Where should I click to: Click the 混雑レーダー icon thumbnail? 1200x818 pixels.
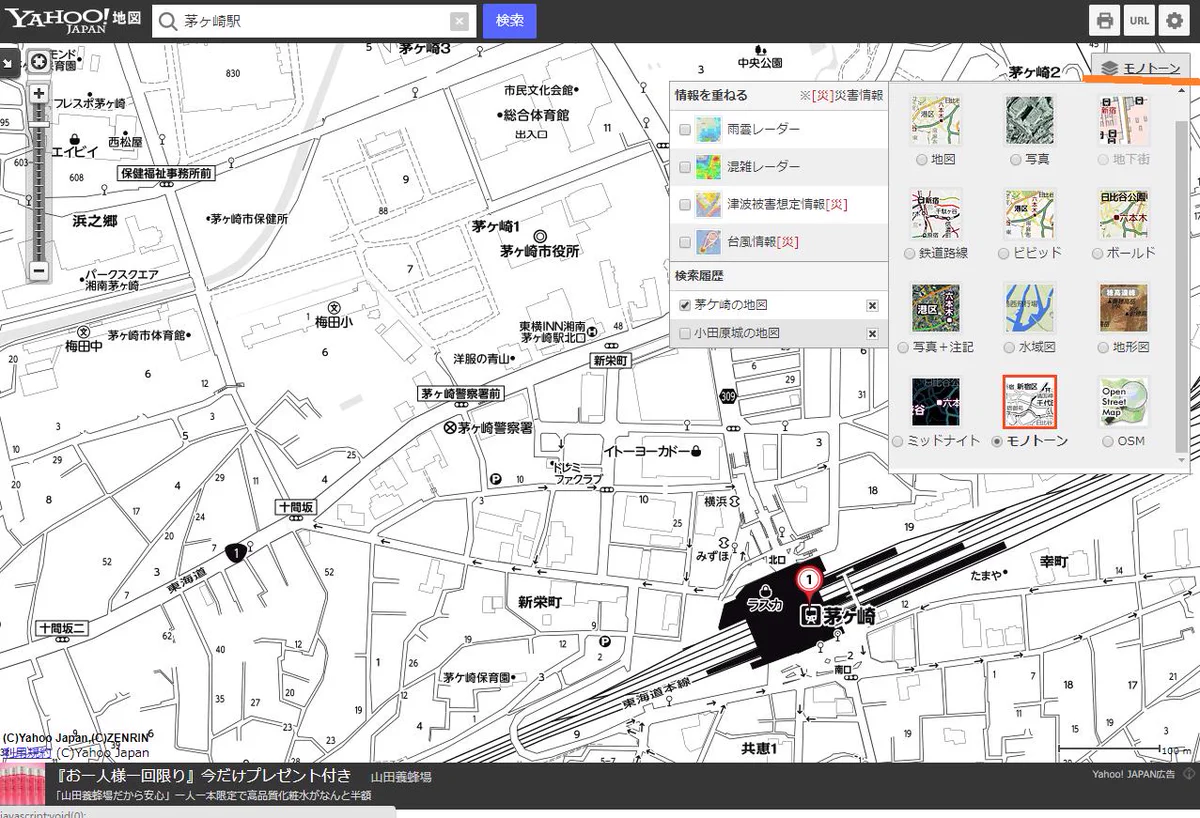click(x=707, y=167)
